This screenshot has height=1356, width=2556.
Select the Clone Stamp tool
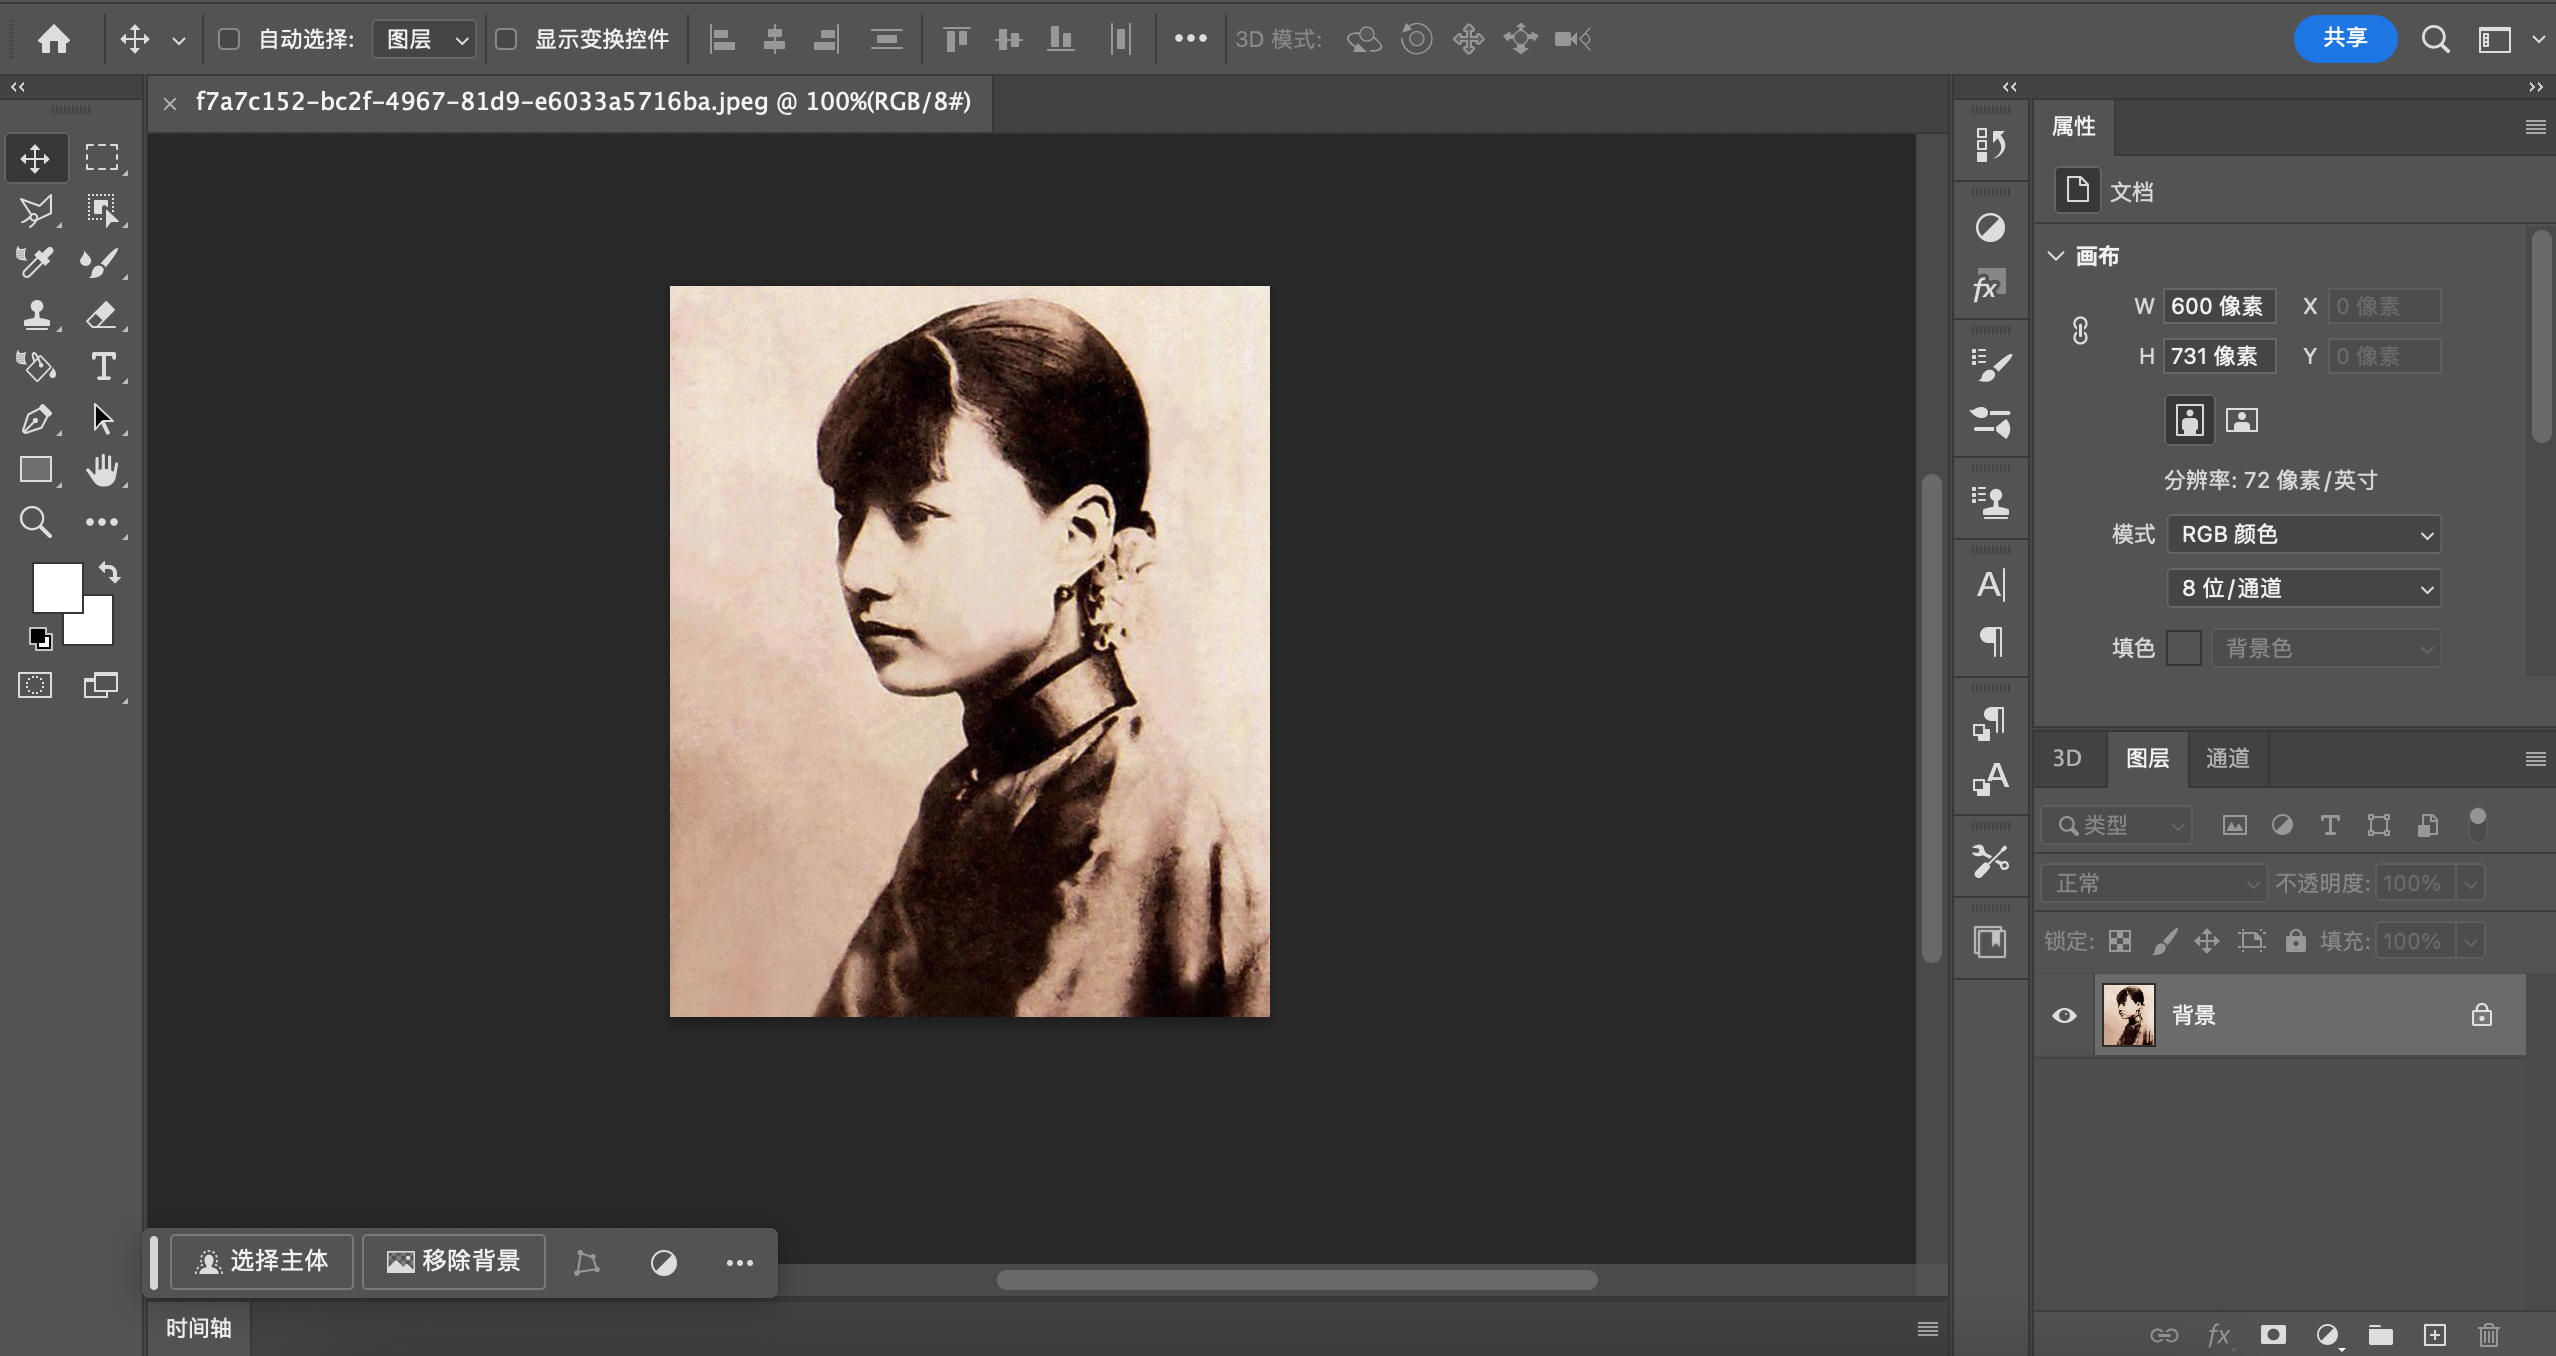point(36,315)
